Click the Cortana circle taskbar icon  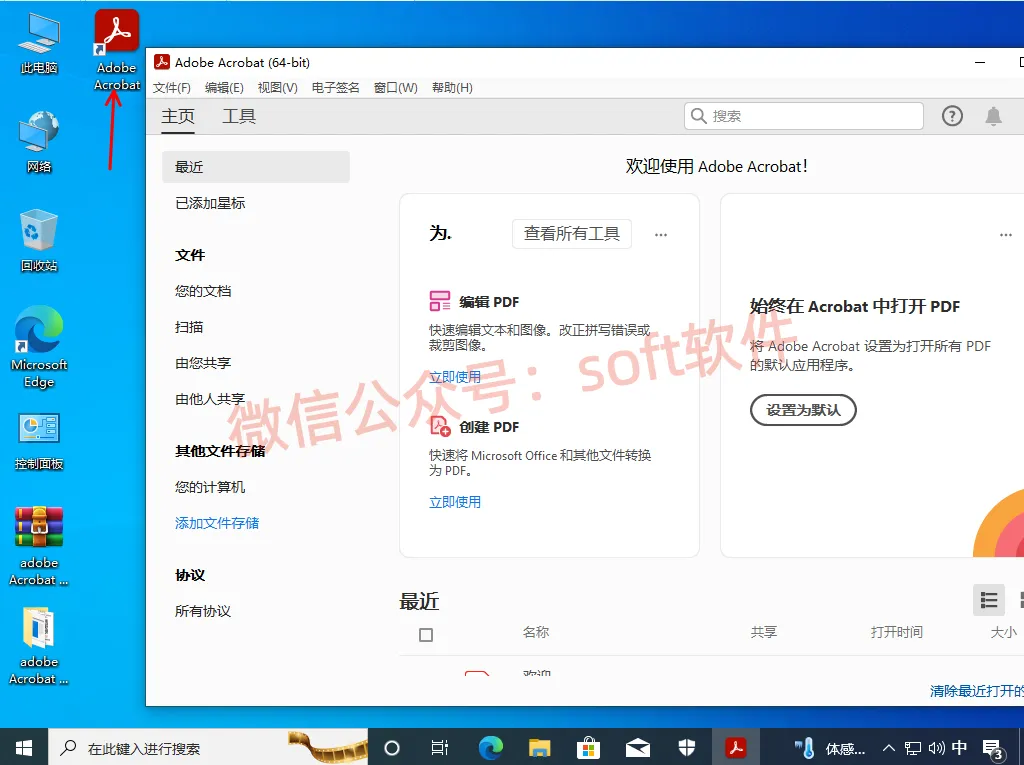(x=392, y=747)
